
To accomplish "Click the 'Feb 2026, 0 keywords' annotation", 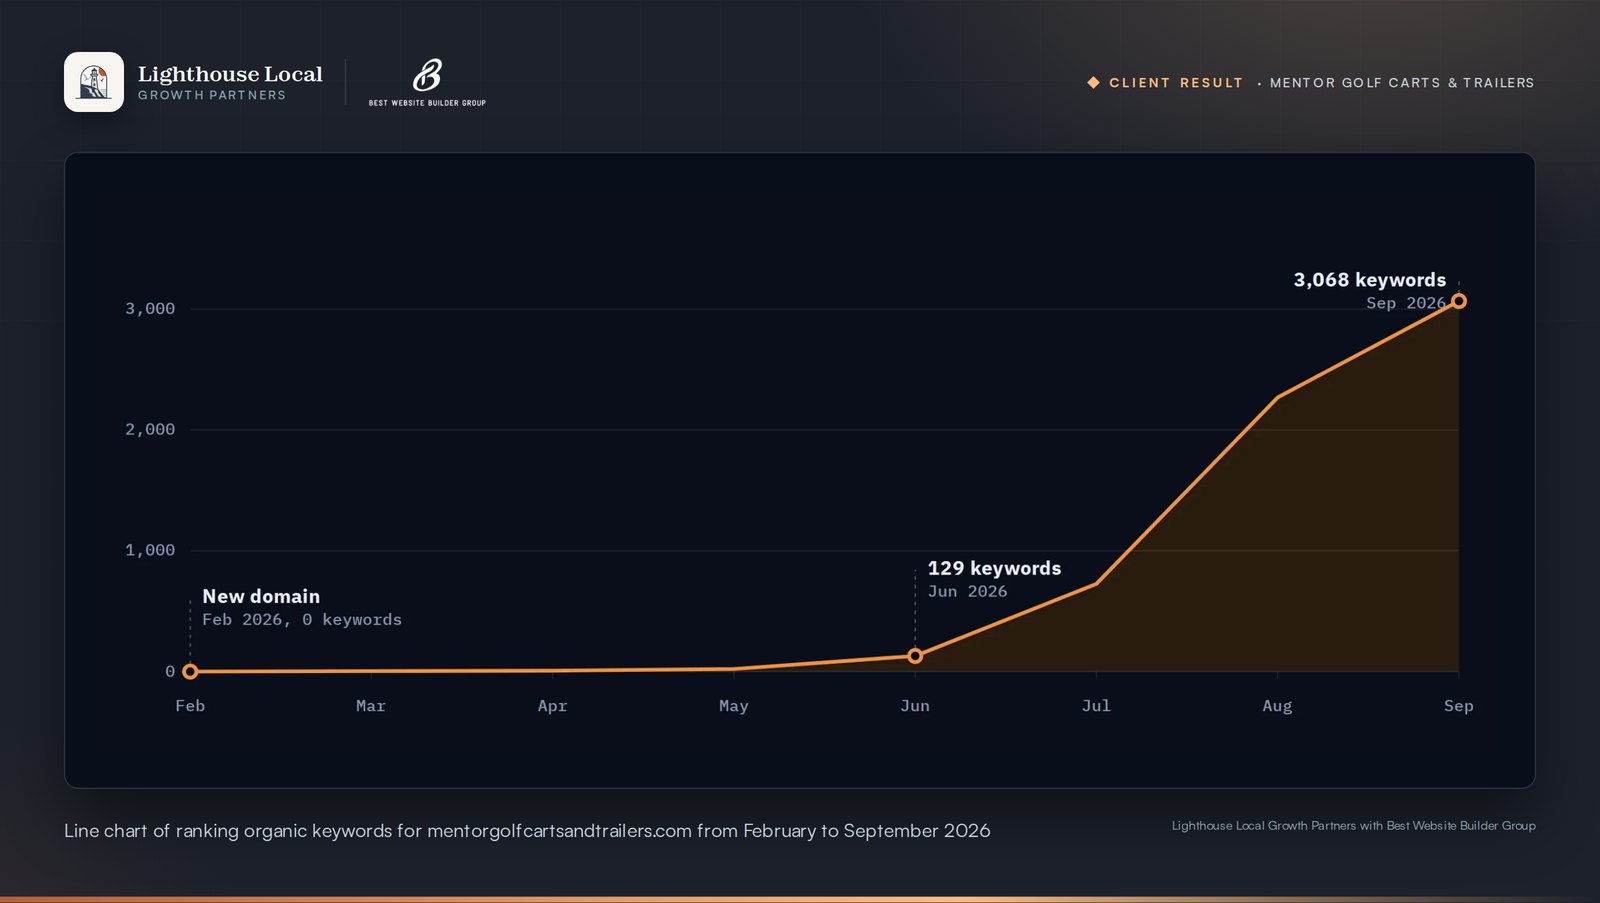I will [x=302, y=619].
